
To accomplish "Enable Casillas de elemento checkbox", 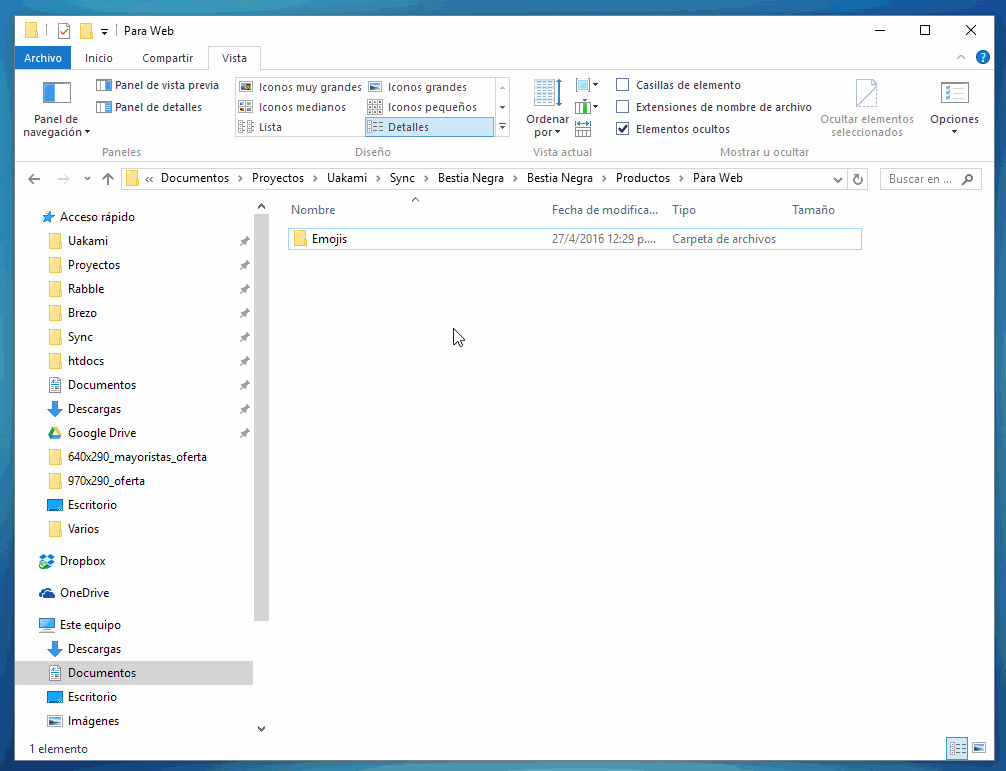I will (622, 85).
